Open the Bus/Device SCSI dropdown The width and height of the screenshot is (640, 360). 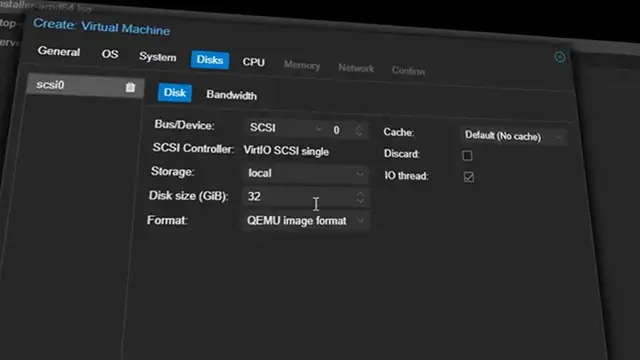pos(319,129)
